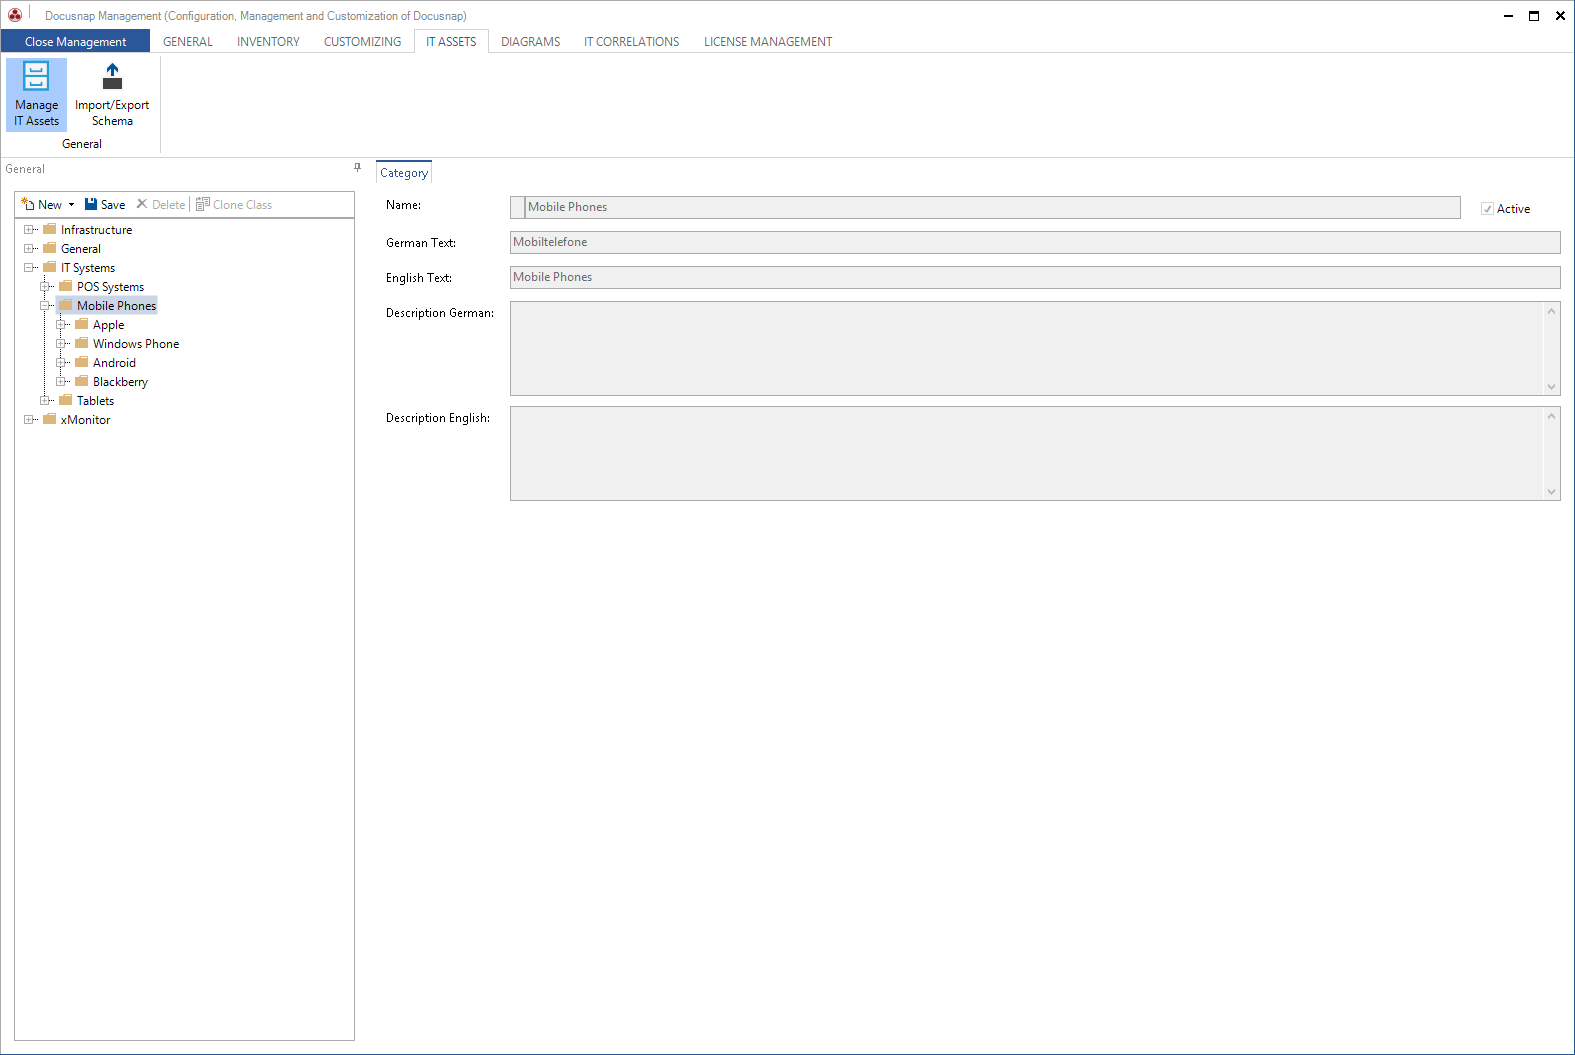
Task: Switch to the INVENTORY ribbon tab
Action: pyautogui.click(x=268, y=42)
